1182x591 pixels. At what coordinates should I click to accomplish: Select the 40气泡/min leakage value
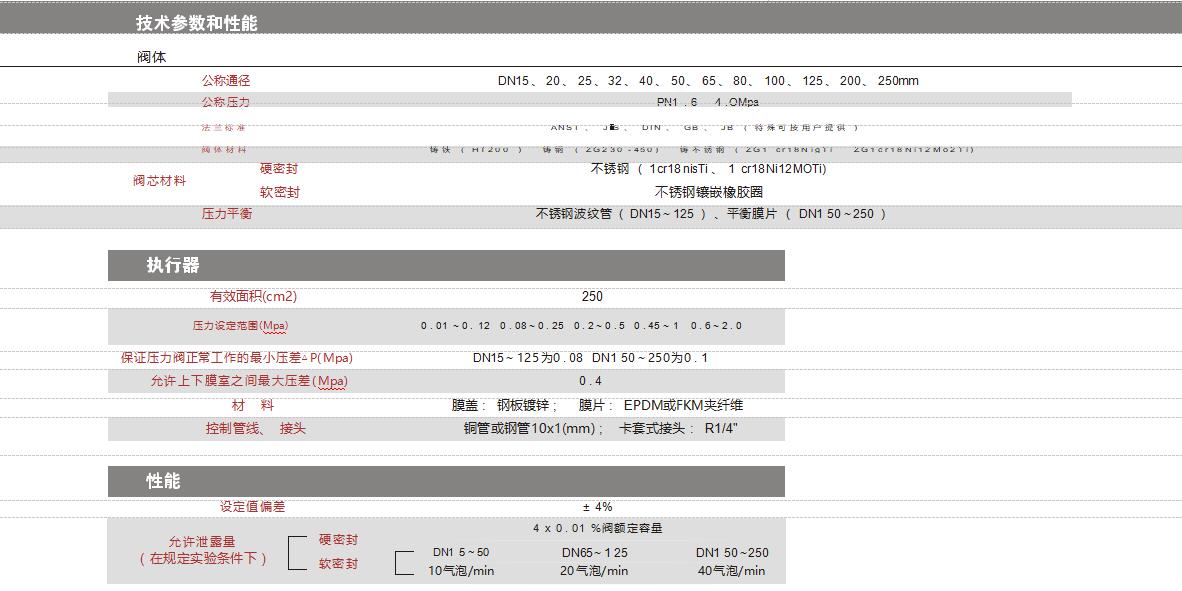click(731, 571)
